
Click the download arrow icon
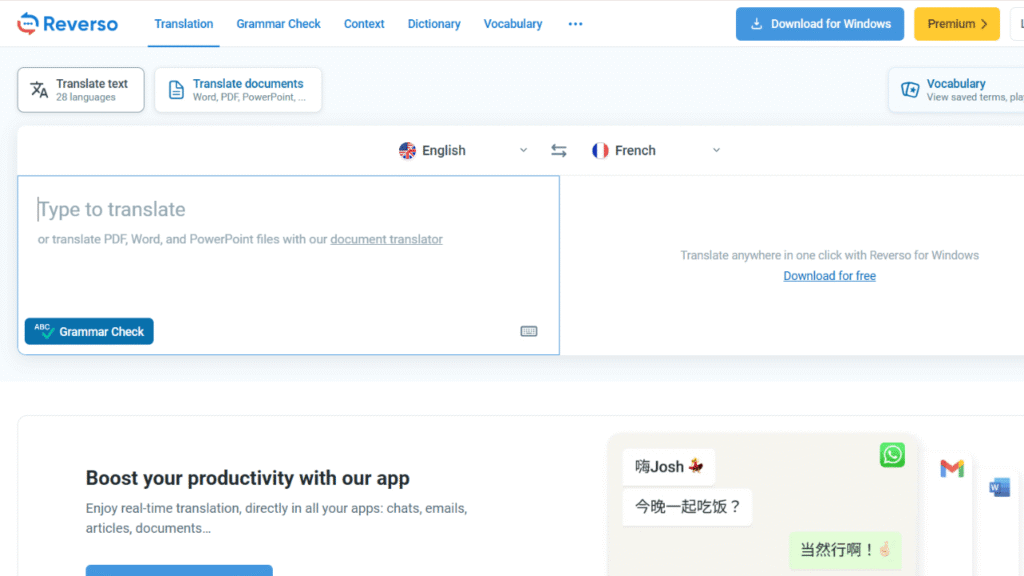[756, 24]
